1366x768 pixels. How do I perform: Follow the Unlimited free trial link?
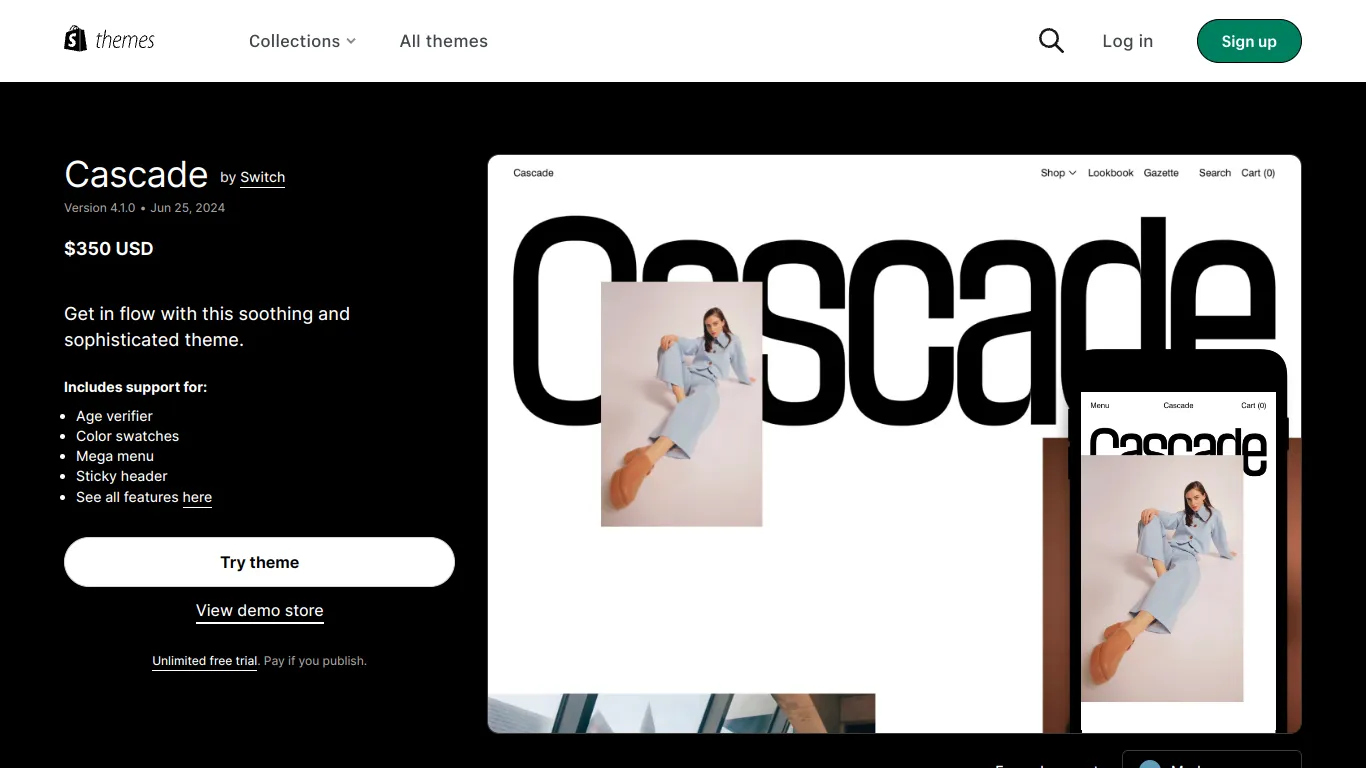pos(205,661)
